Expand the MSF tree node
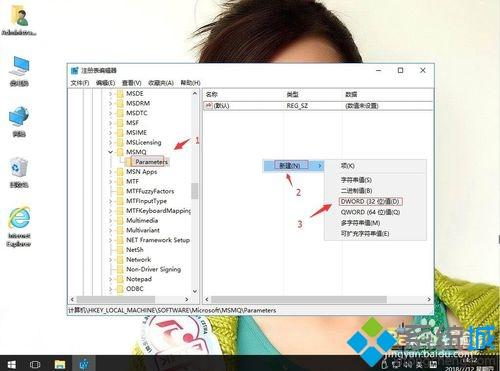 (111, 123)
